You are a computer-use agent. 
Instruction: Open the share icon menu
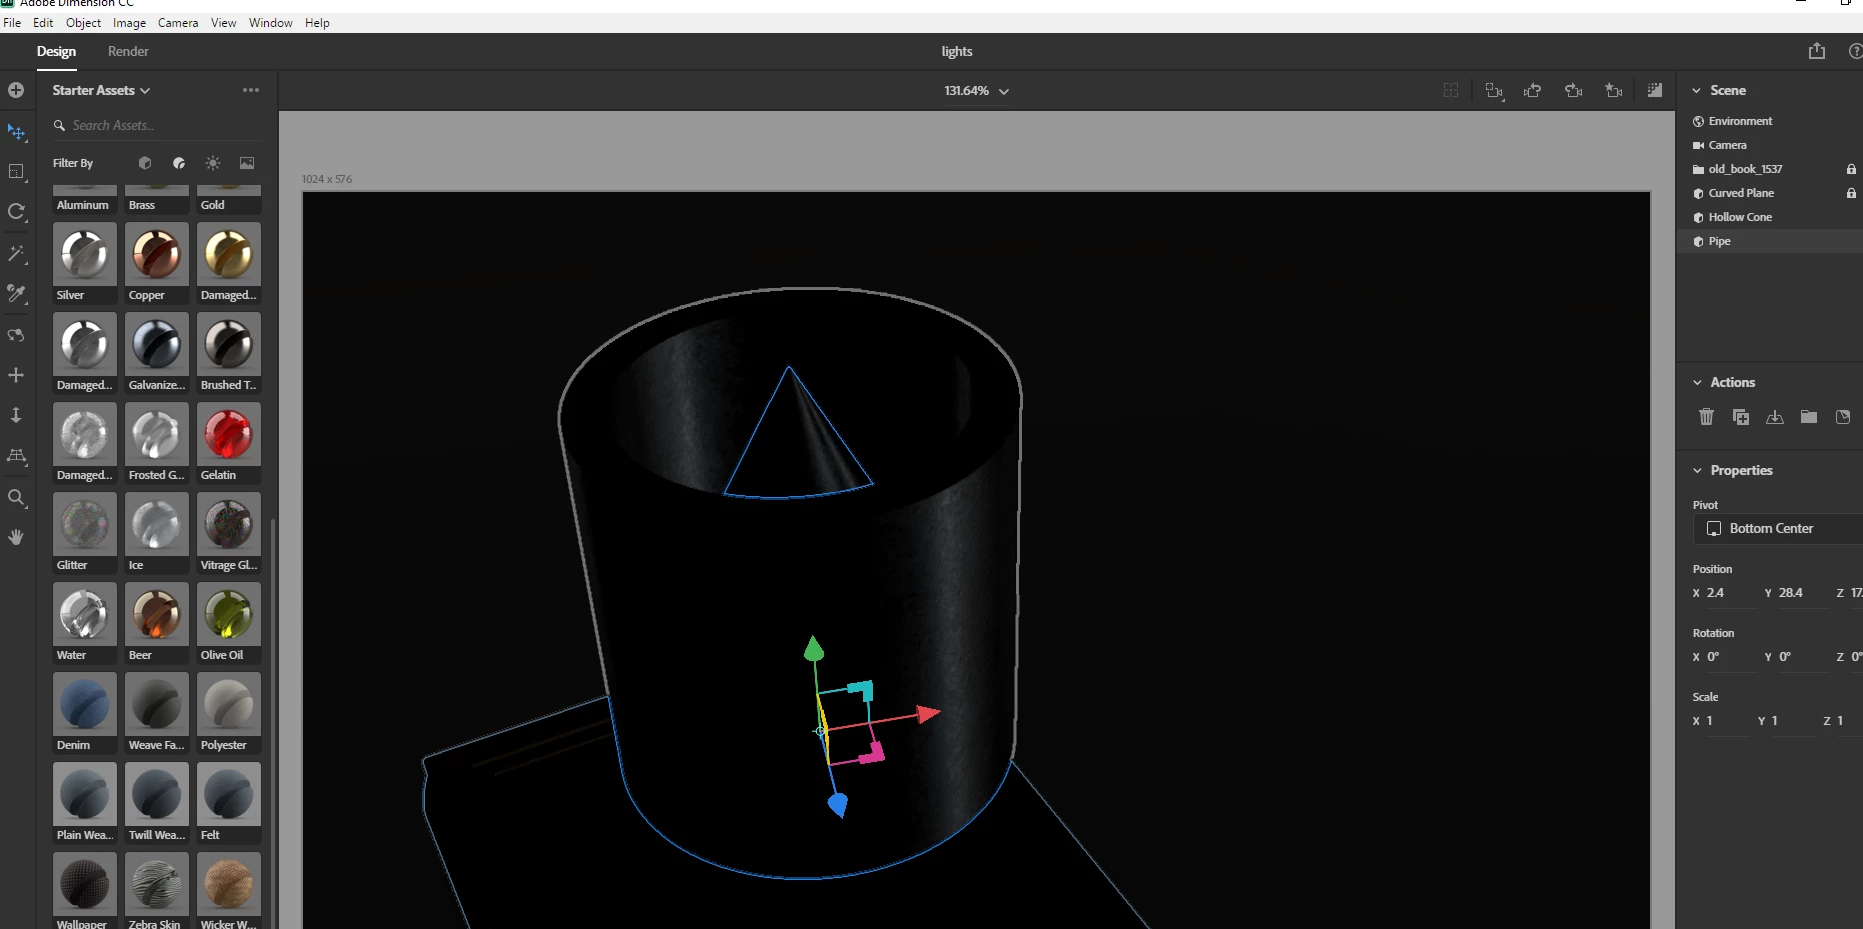[x=1817, y=51]
